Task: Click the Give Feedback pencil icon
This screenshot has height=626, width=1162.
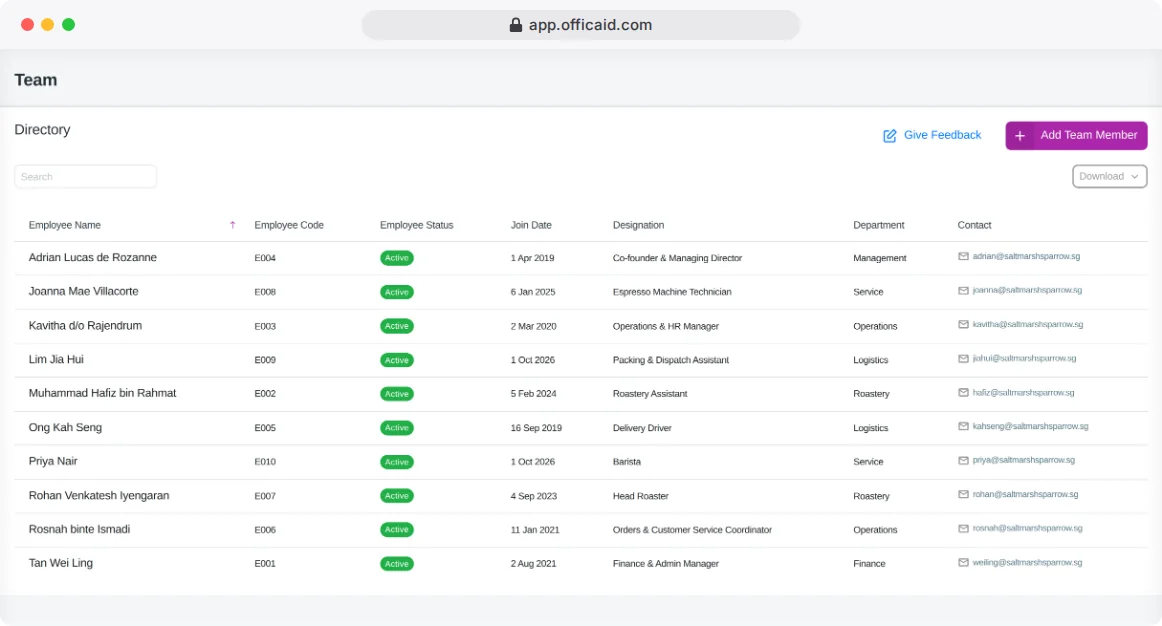Action: [x=889, y=136]
